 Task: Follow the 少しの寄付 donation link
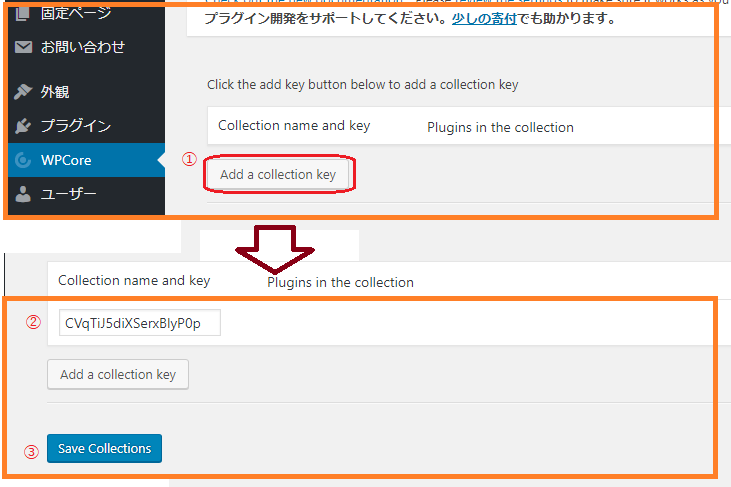pyautogui.click(x=484, y=19)
